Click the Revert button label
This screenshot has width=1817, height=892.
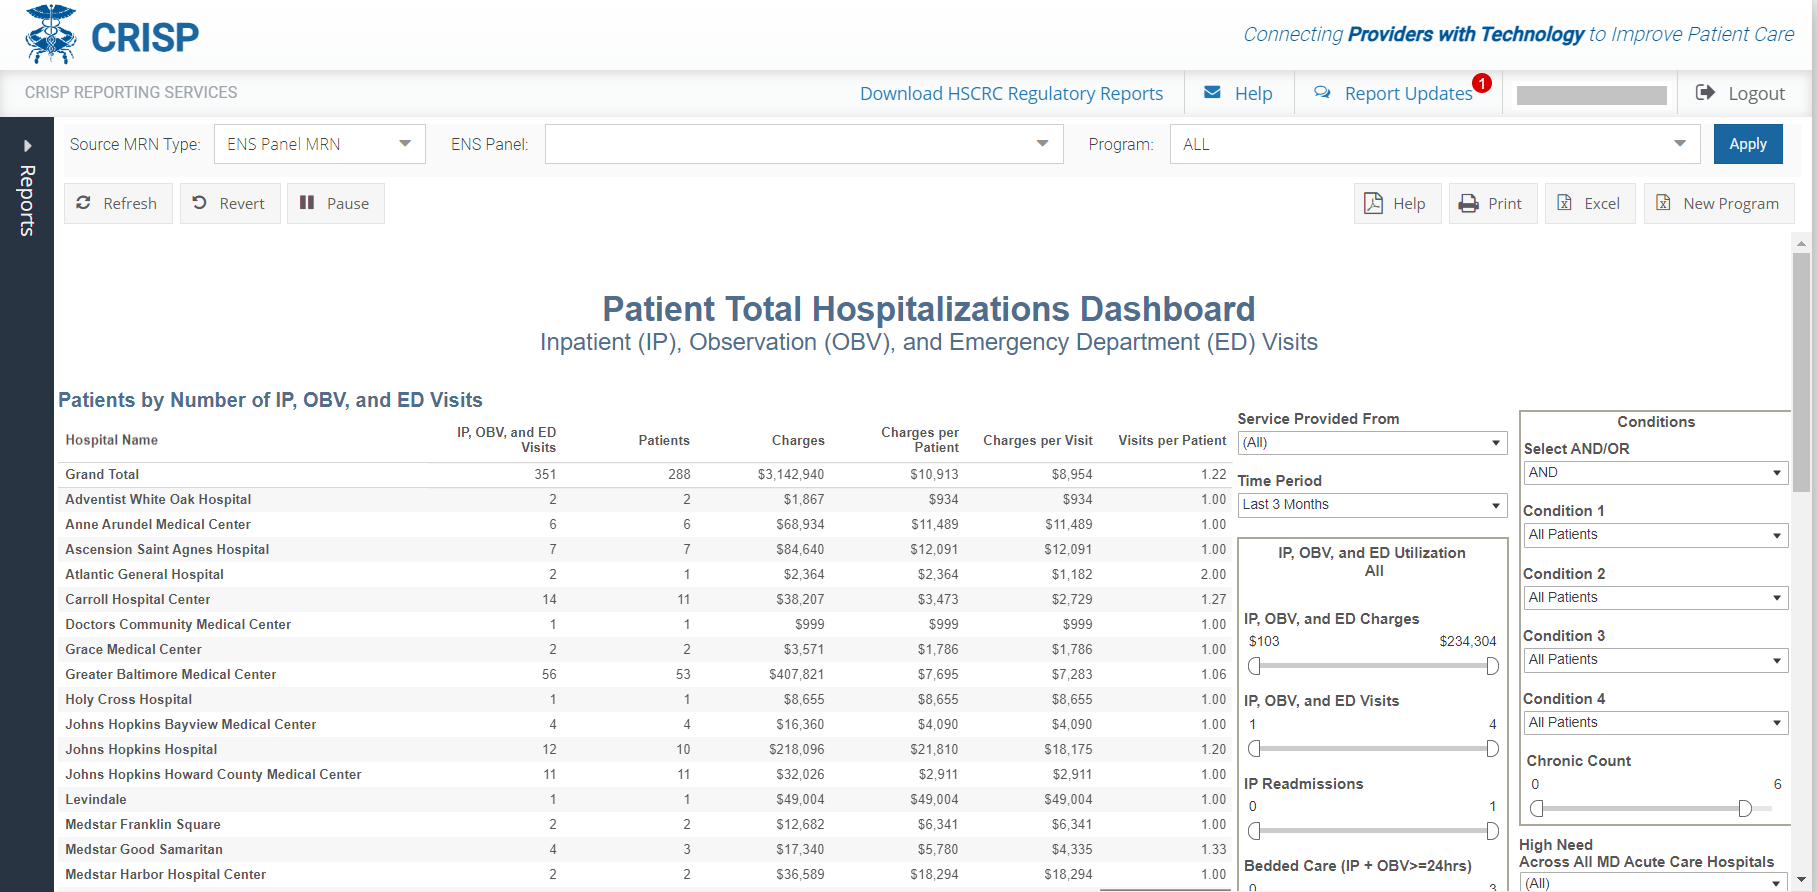point(242,203)
